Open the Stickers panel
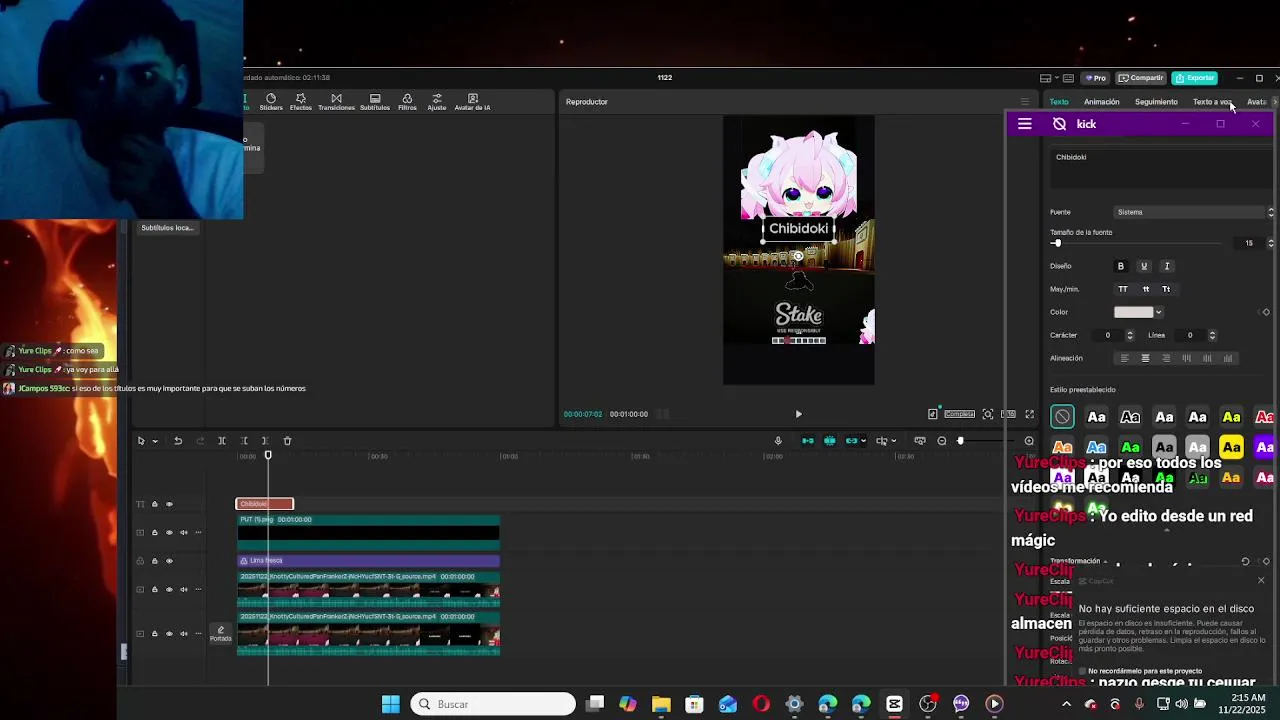The height and width of the screenshot is (720, 1280). (x=271, y=101)
